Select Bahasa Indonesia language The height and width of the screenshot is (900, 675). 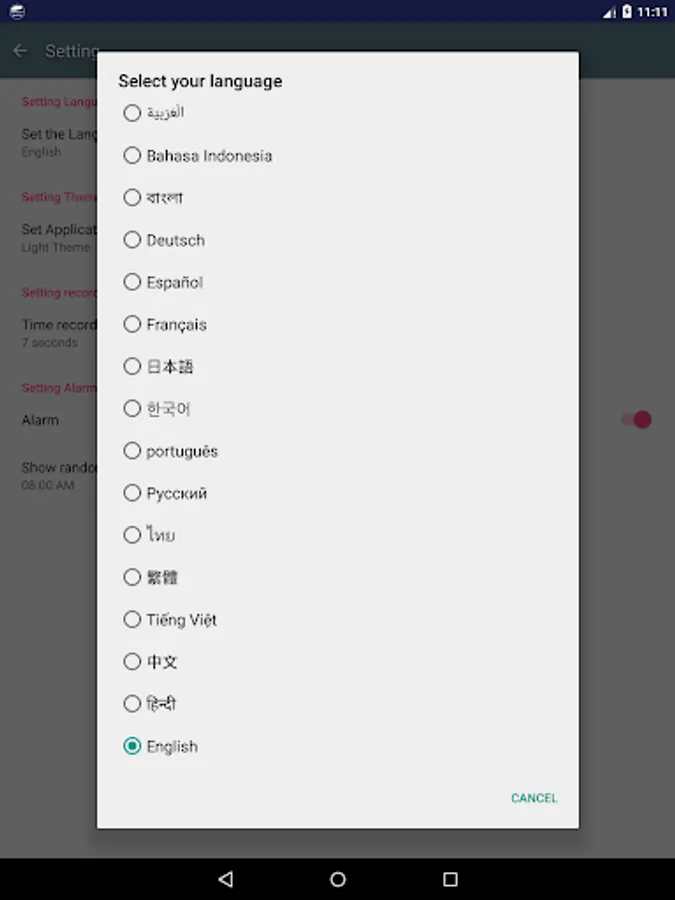[x=132, y=156]
